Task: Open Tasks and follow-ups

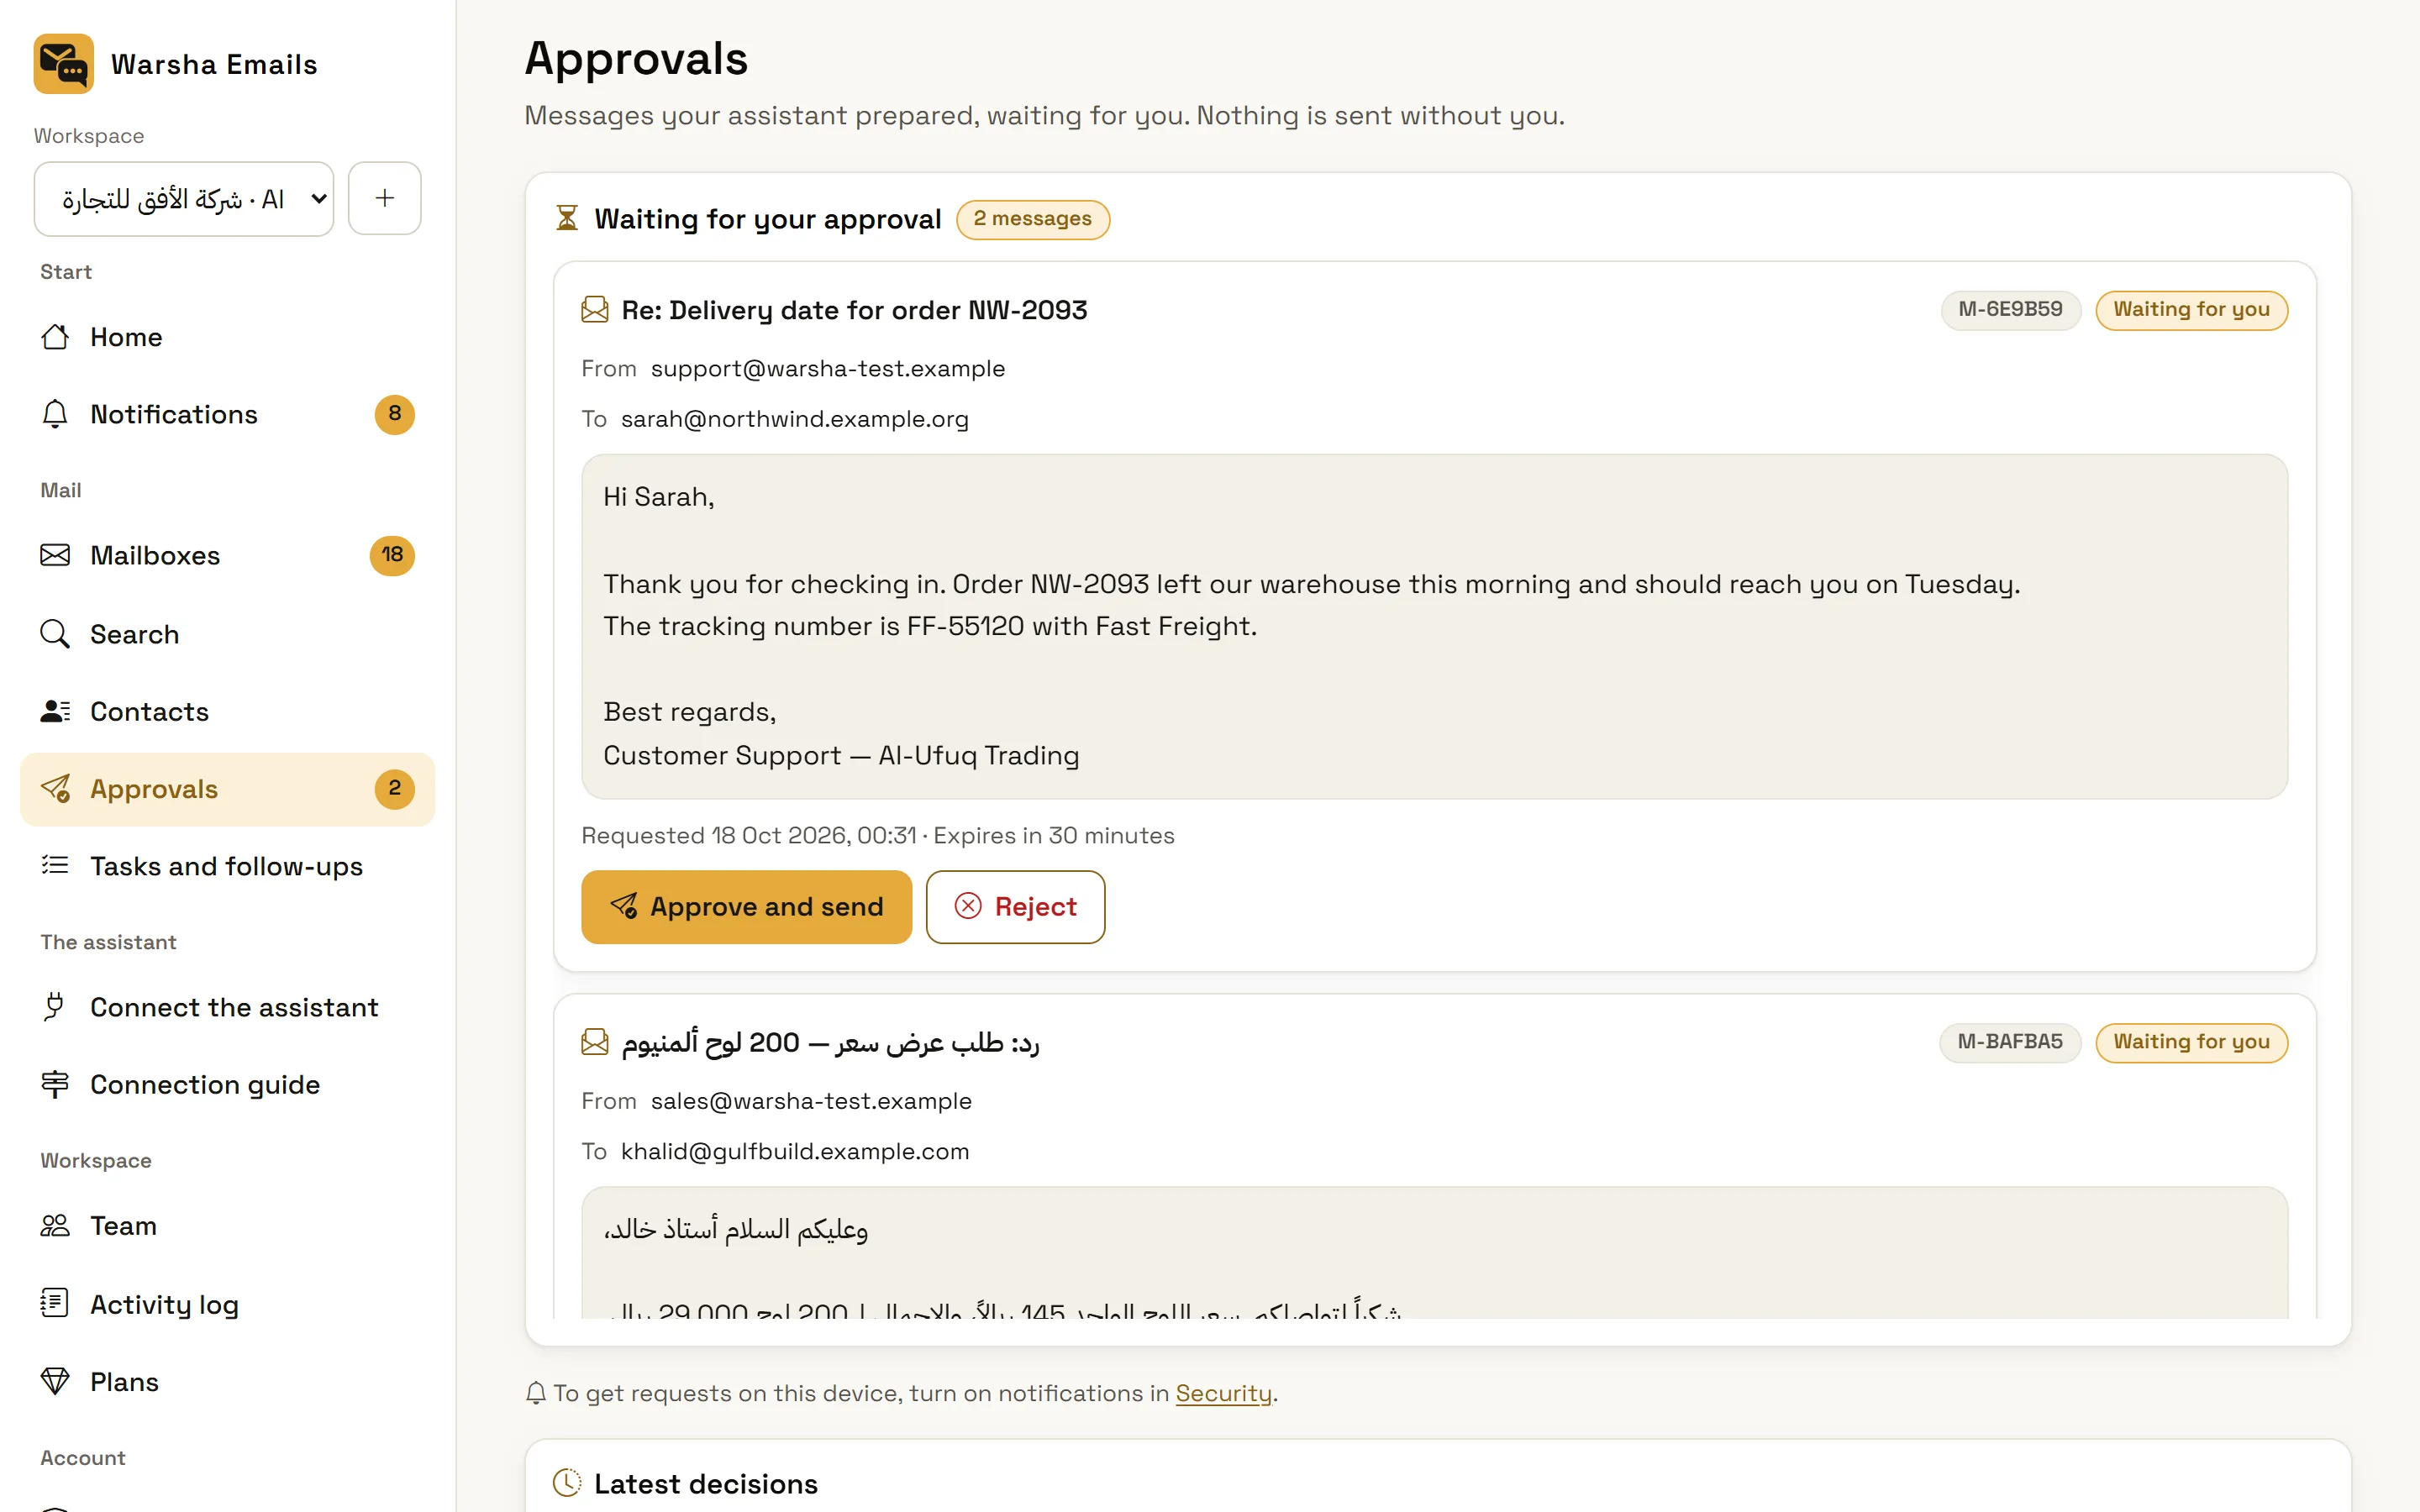Action: 227,866
